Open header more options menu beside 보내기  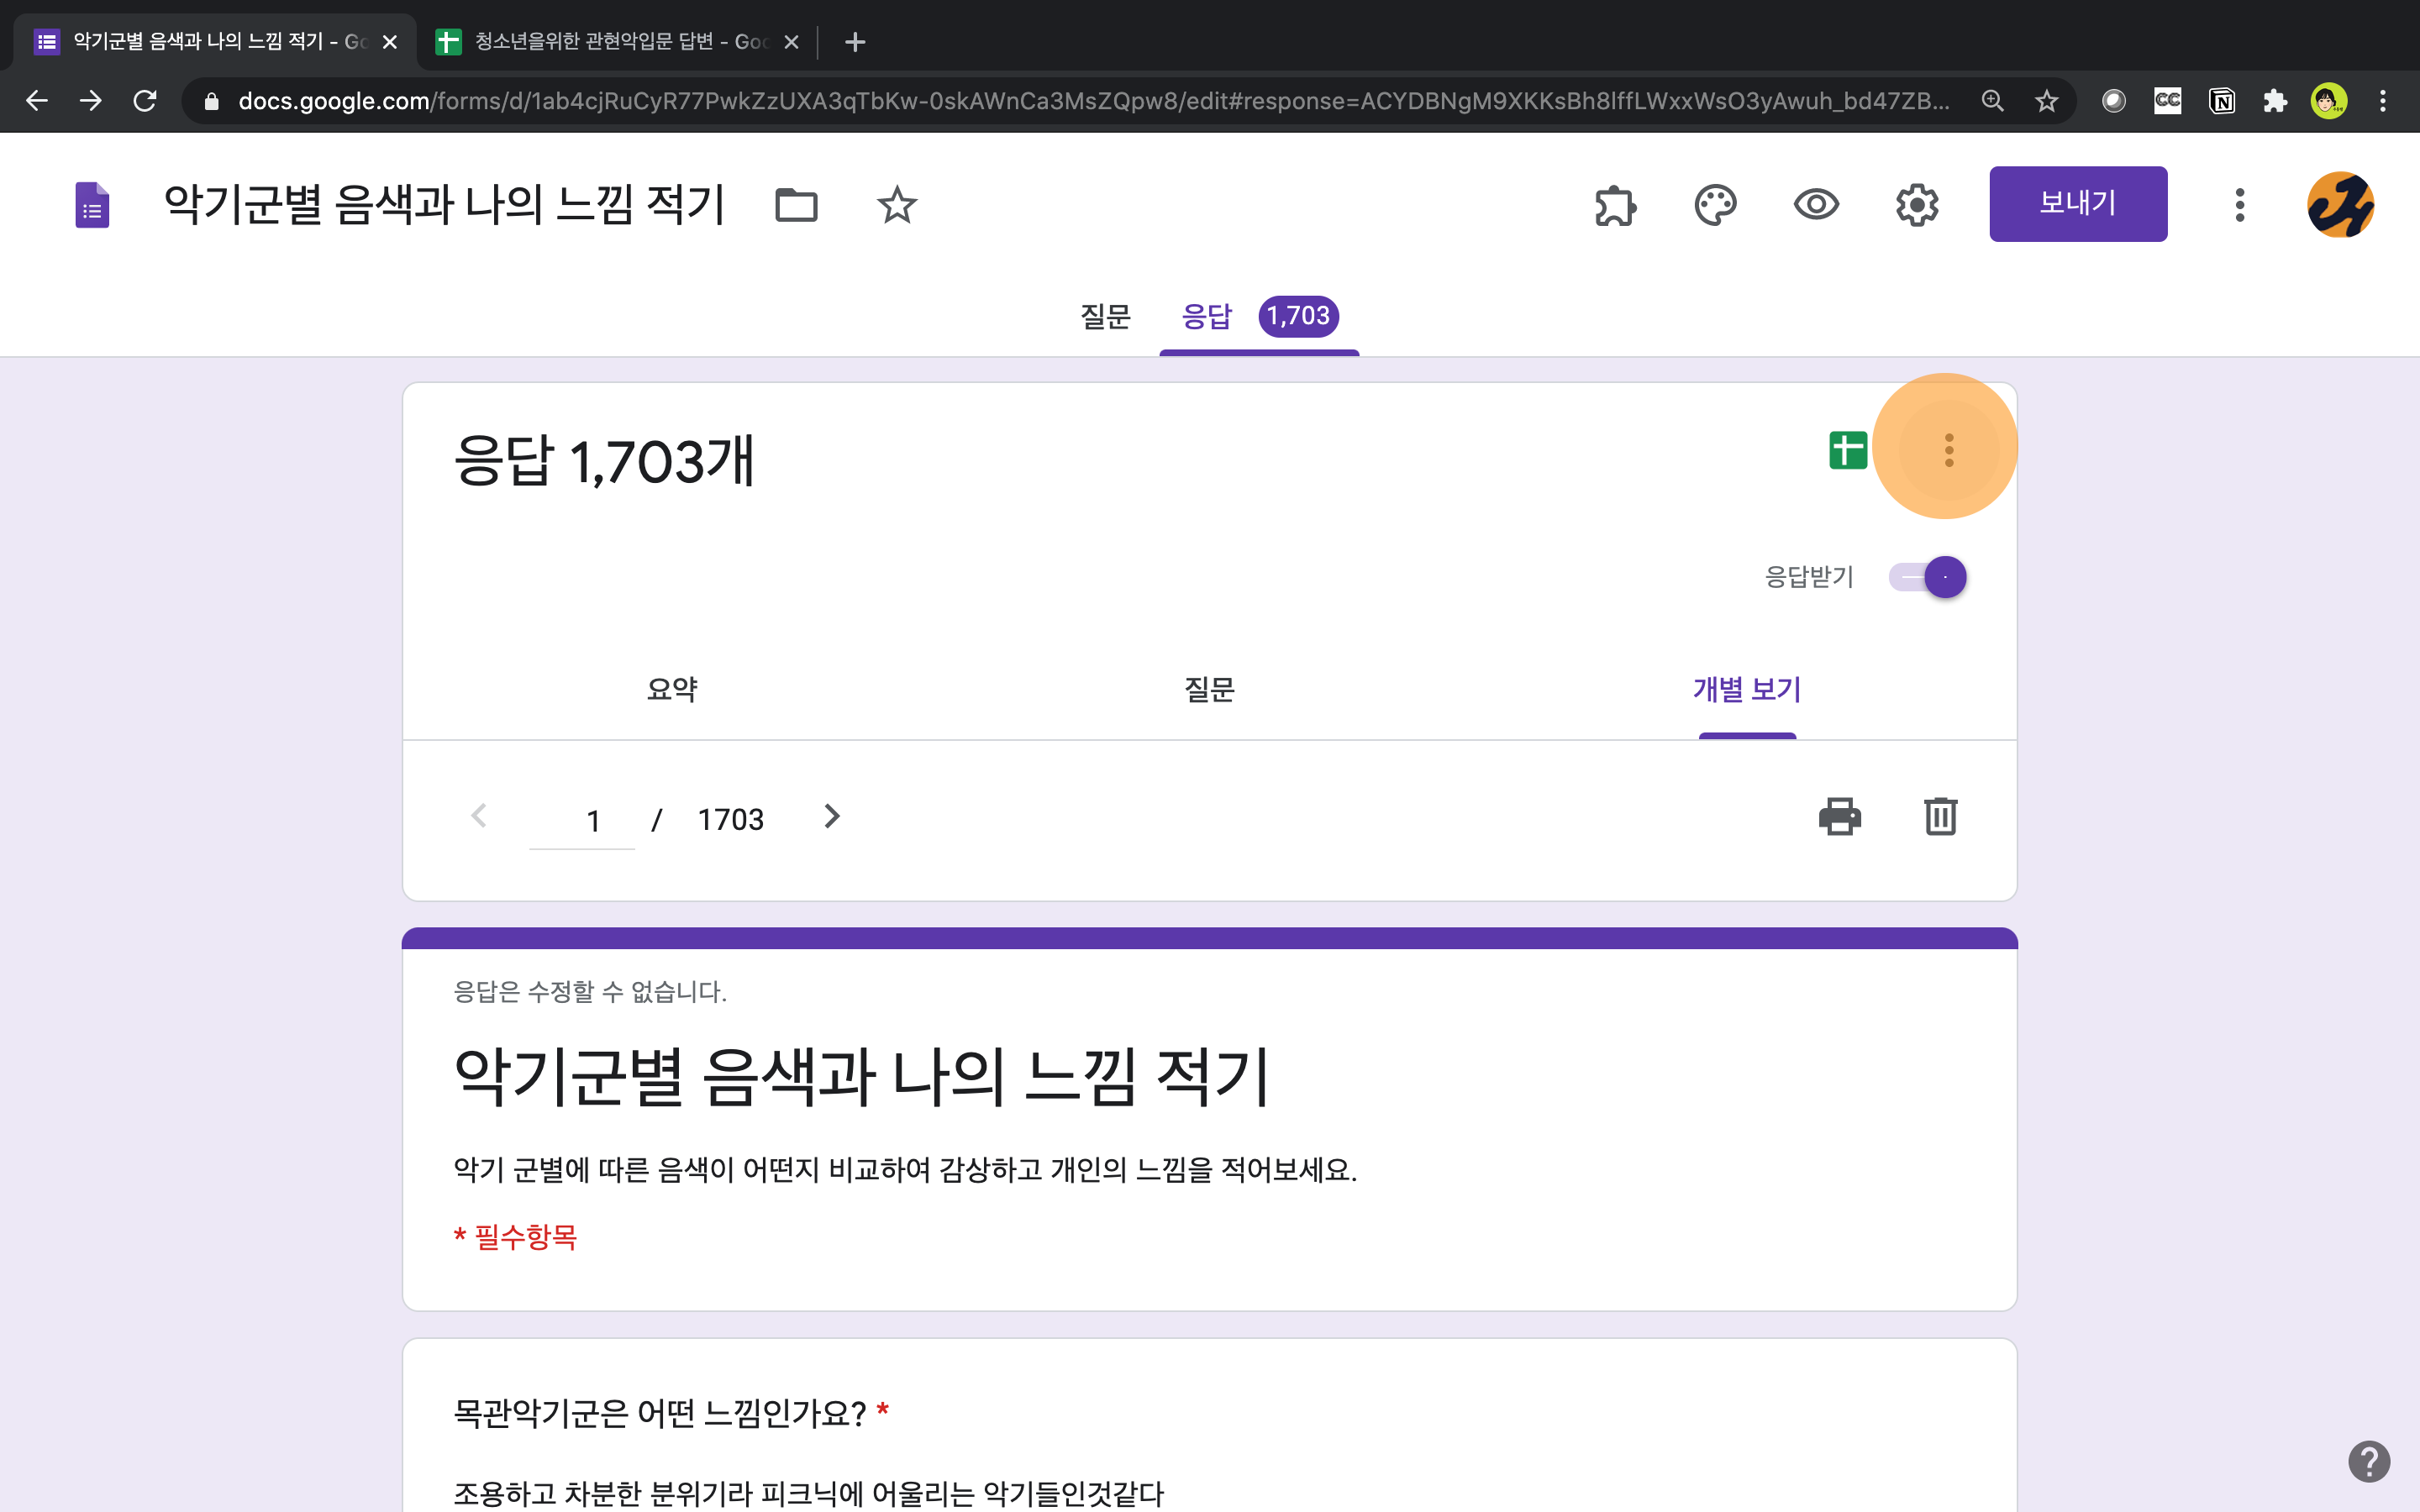2239,205
